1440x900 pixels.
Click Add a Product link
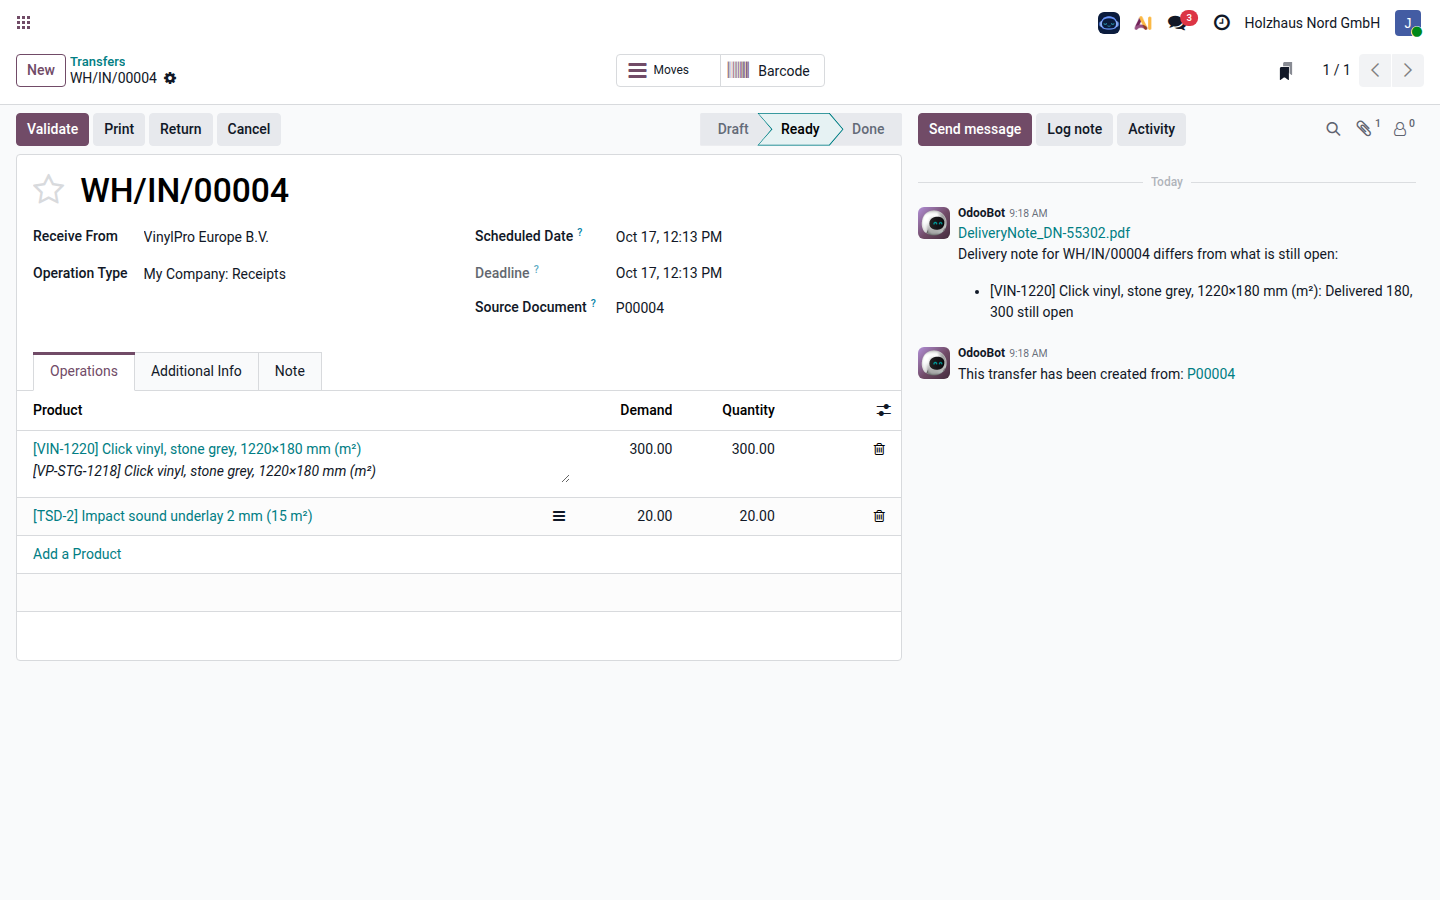(x=77, y=554)
